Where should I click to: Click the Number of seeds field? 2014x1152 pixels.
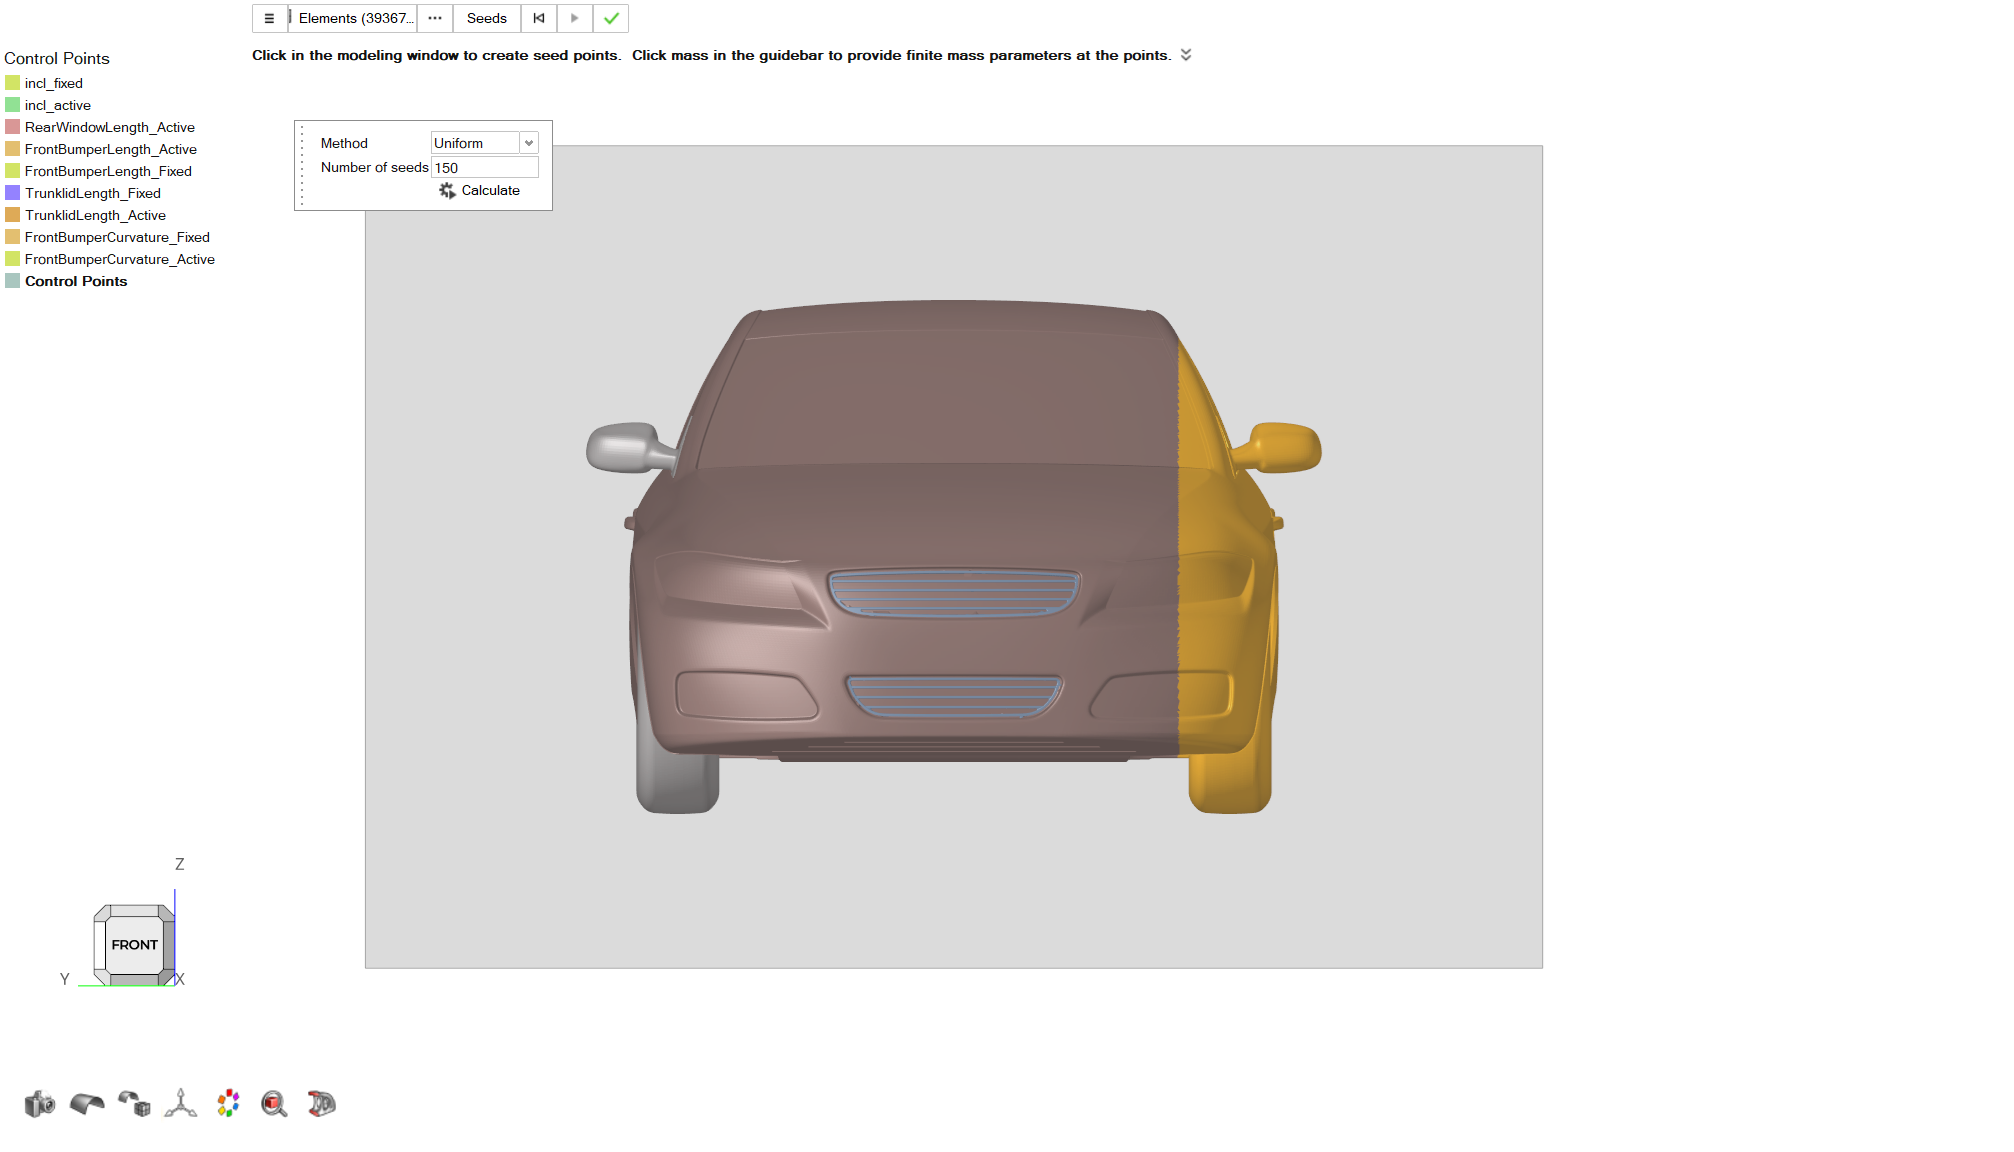[484, 168]
